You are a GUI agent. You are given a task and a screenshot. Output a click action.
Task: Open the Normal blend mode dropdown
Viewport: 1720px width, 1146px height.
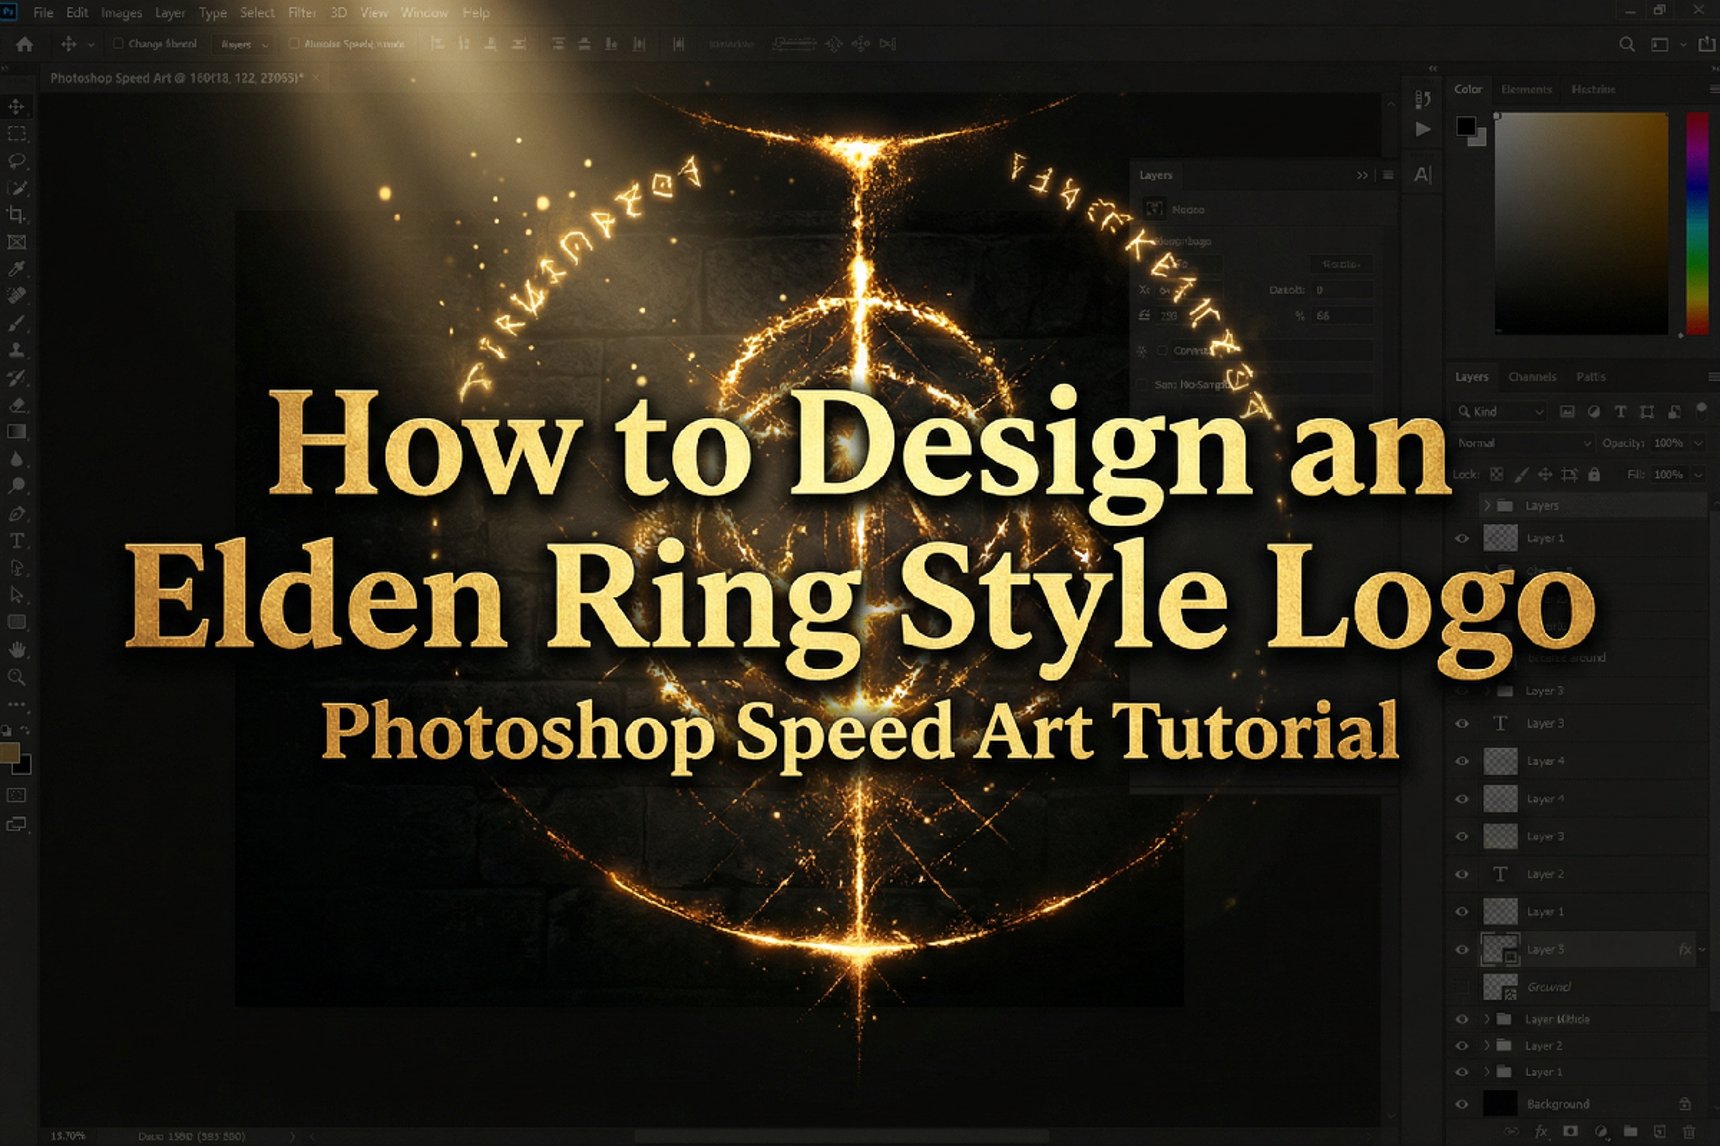pos(1523,443)
